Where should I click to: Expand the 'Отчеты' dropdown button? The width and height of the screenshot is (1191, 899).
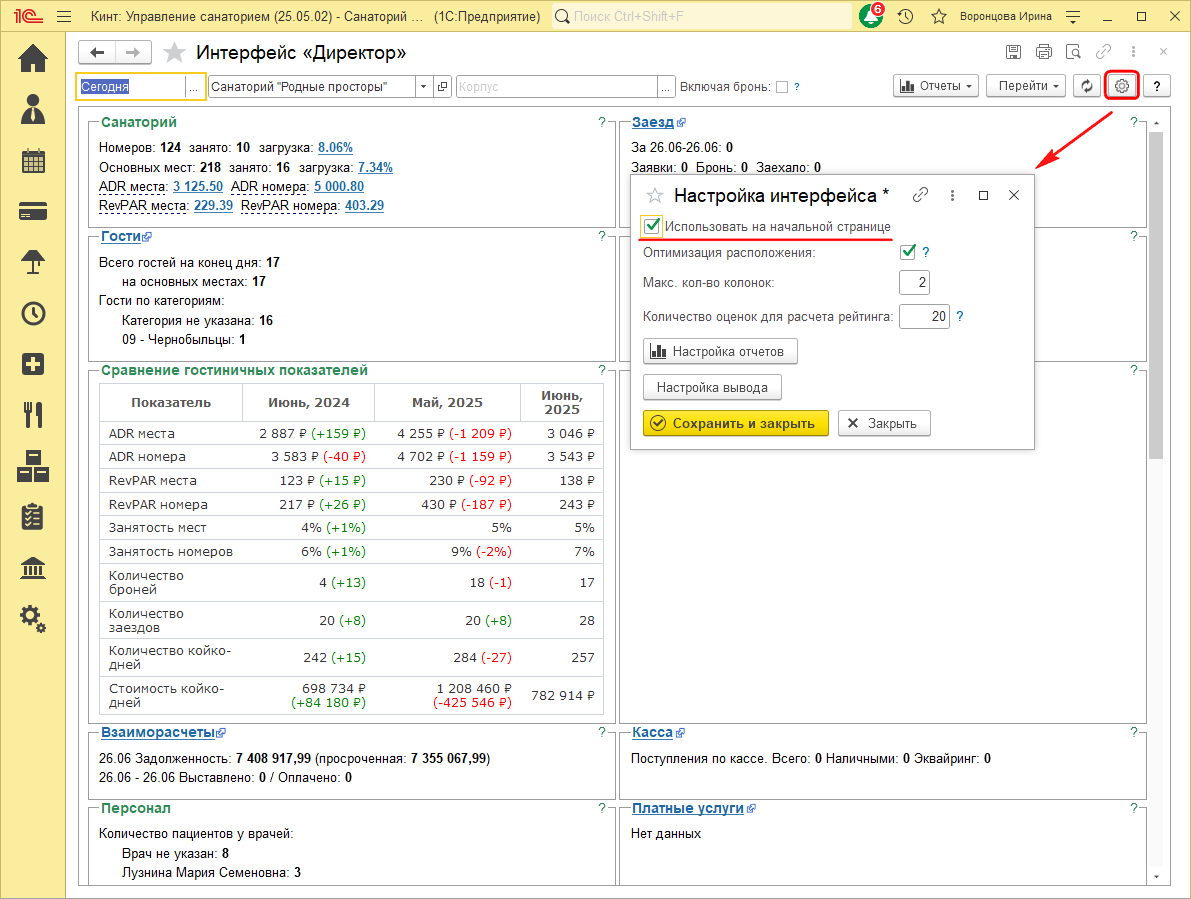[x=936, y=86]
